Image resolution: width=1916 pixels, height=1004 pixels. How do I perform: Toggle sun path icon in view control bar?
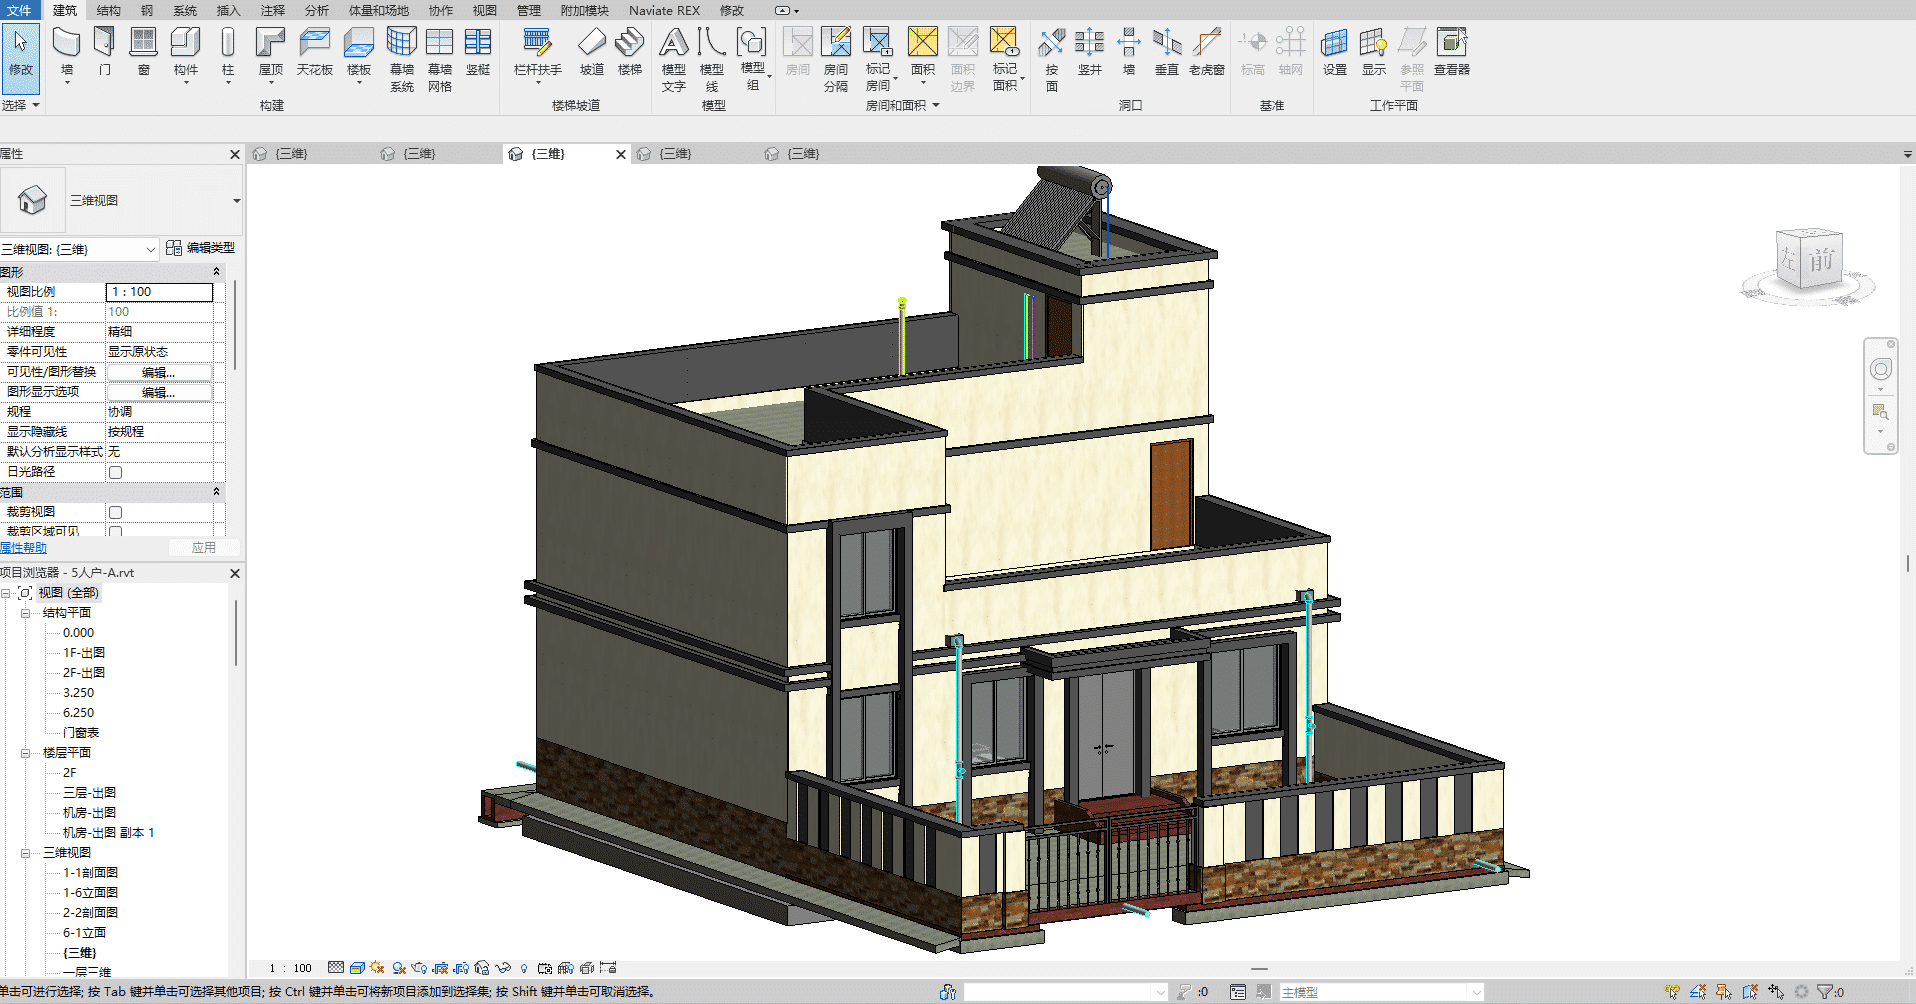(377, 968)
